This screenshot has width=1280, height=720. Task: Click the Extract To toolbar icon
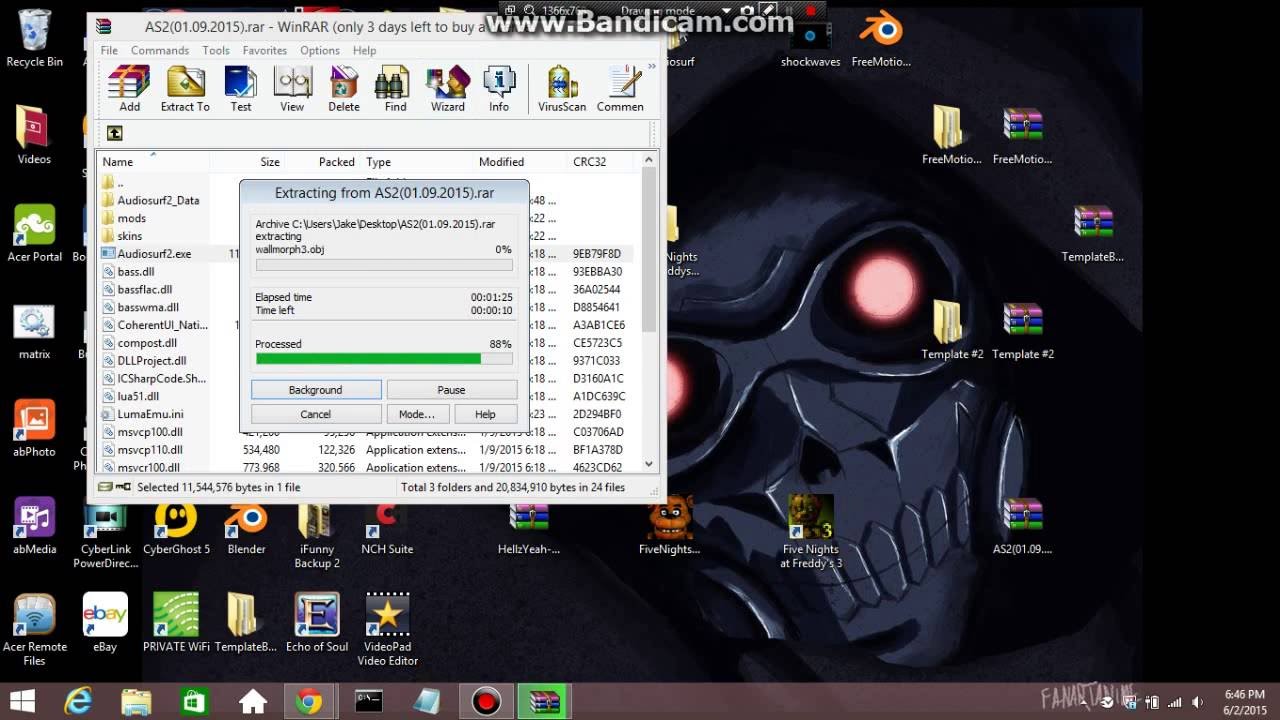pos(185,88)
